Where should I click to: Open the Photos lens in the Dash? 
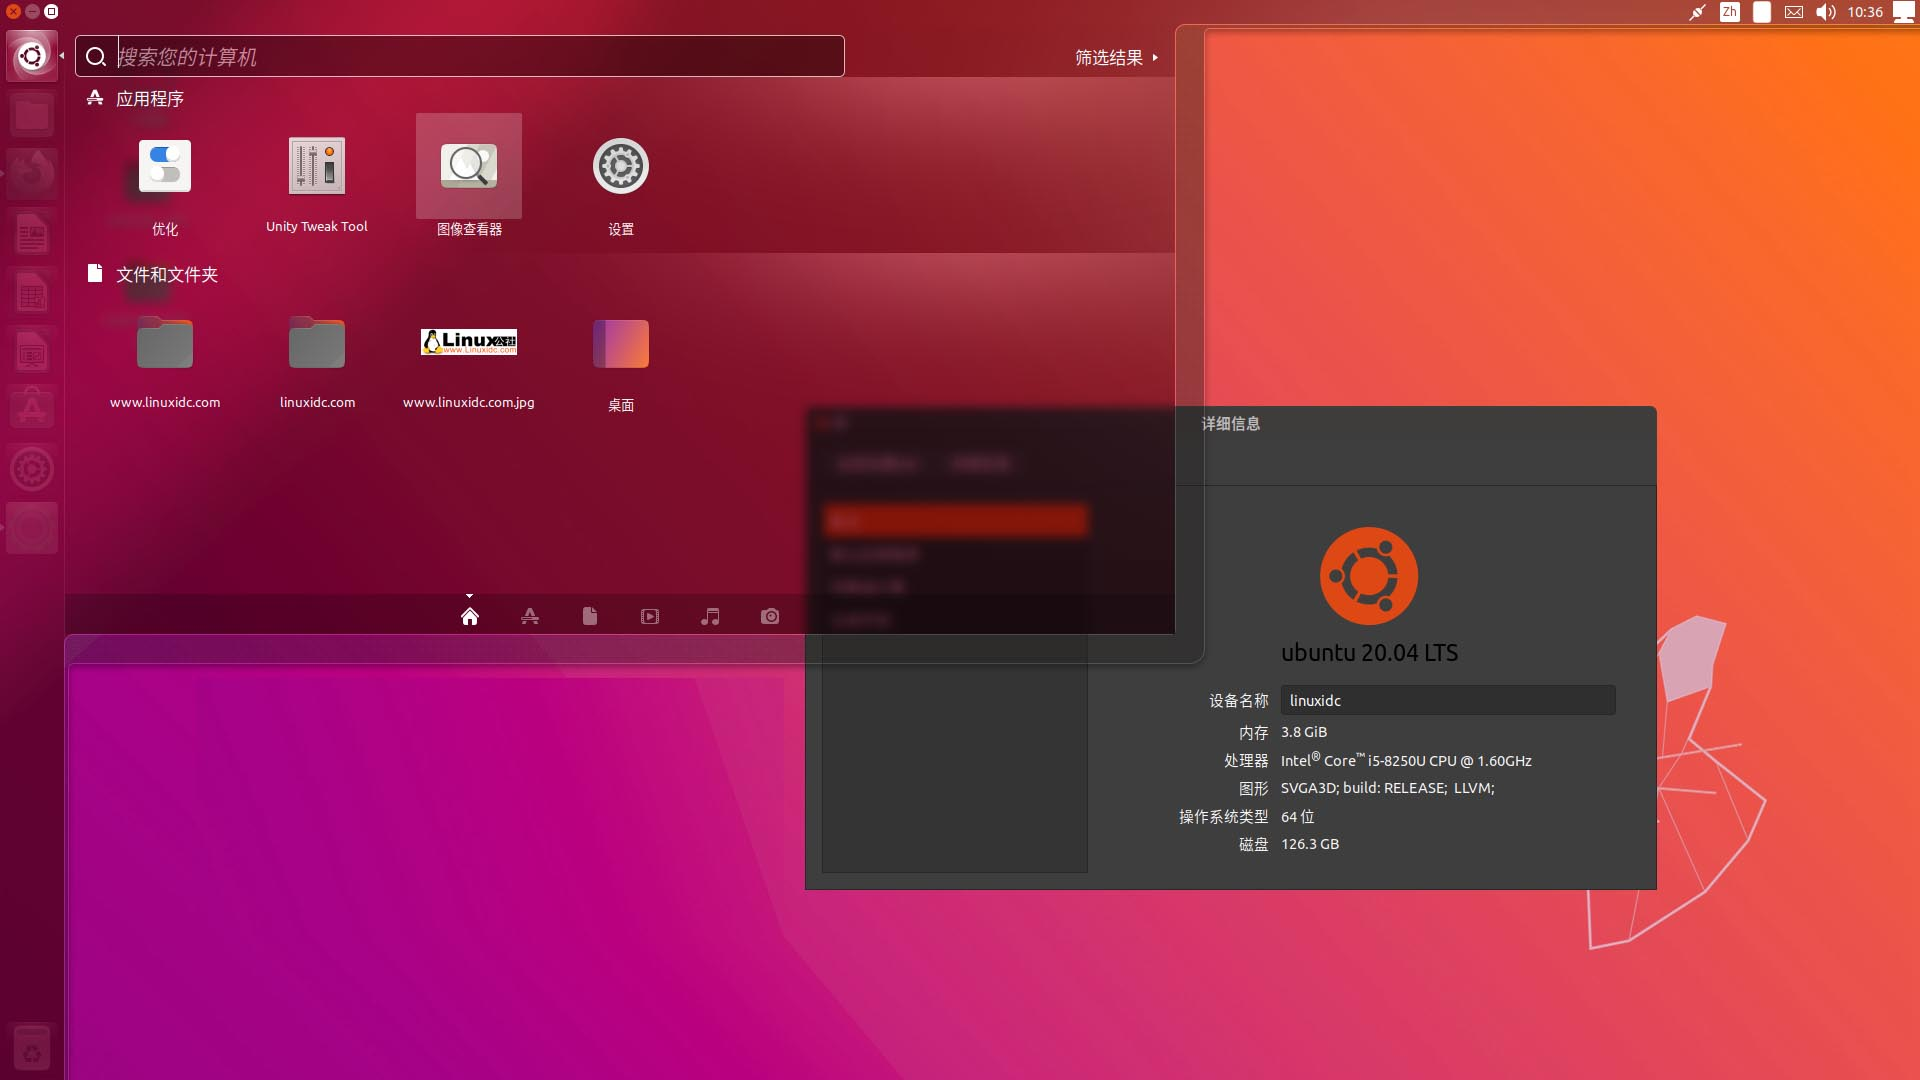click(x=770, y=616)
